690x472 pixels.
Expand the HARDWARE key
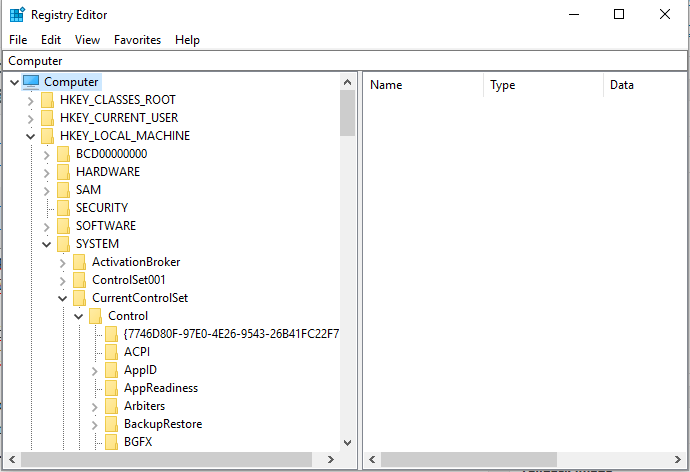tap(47, 173)
